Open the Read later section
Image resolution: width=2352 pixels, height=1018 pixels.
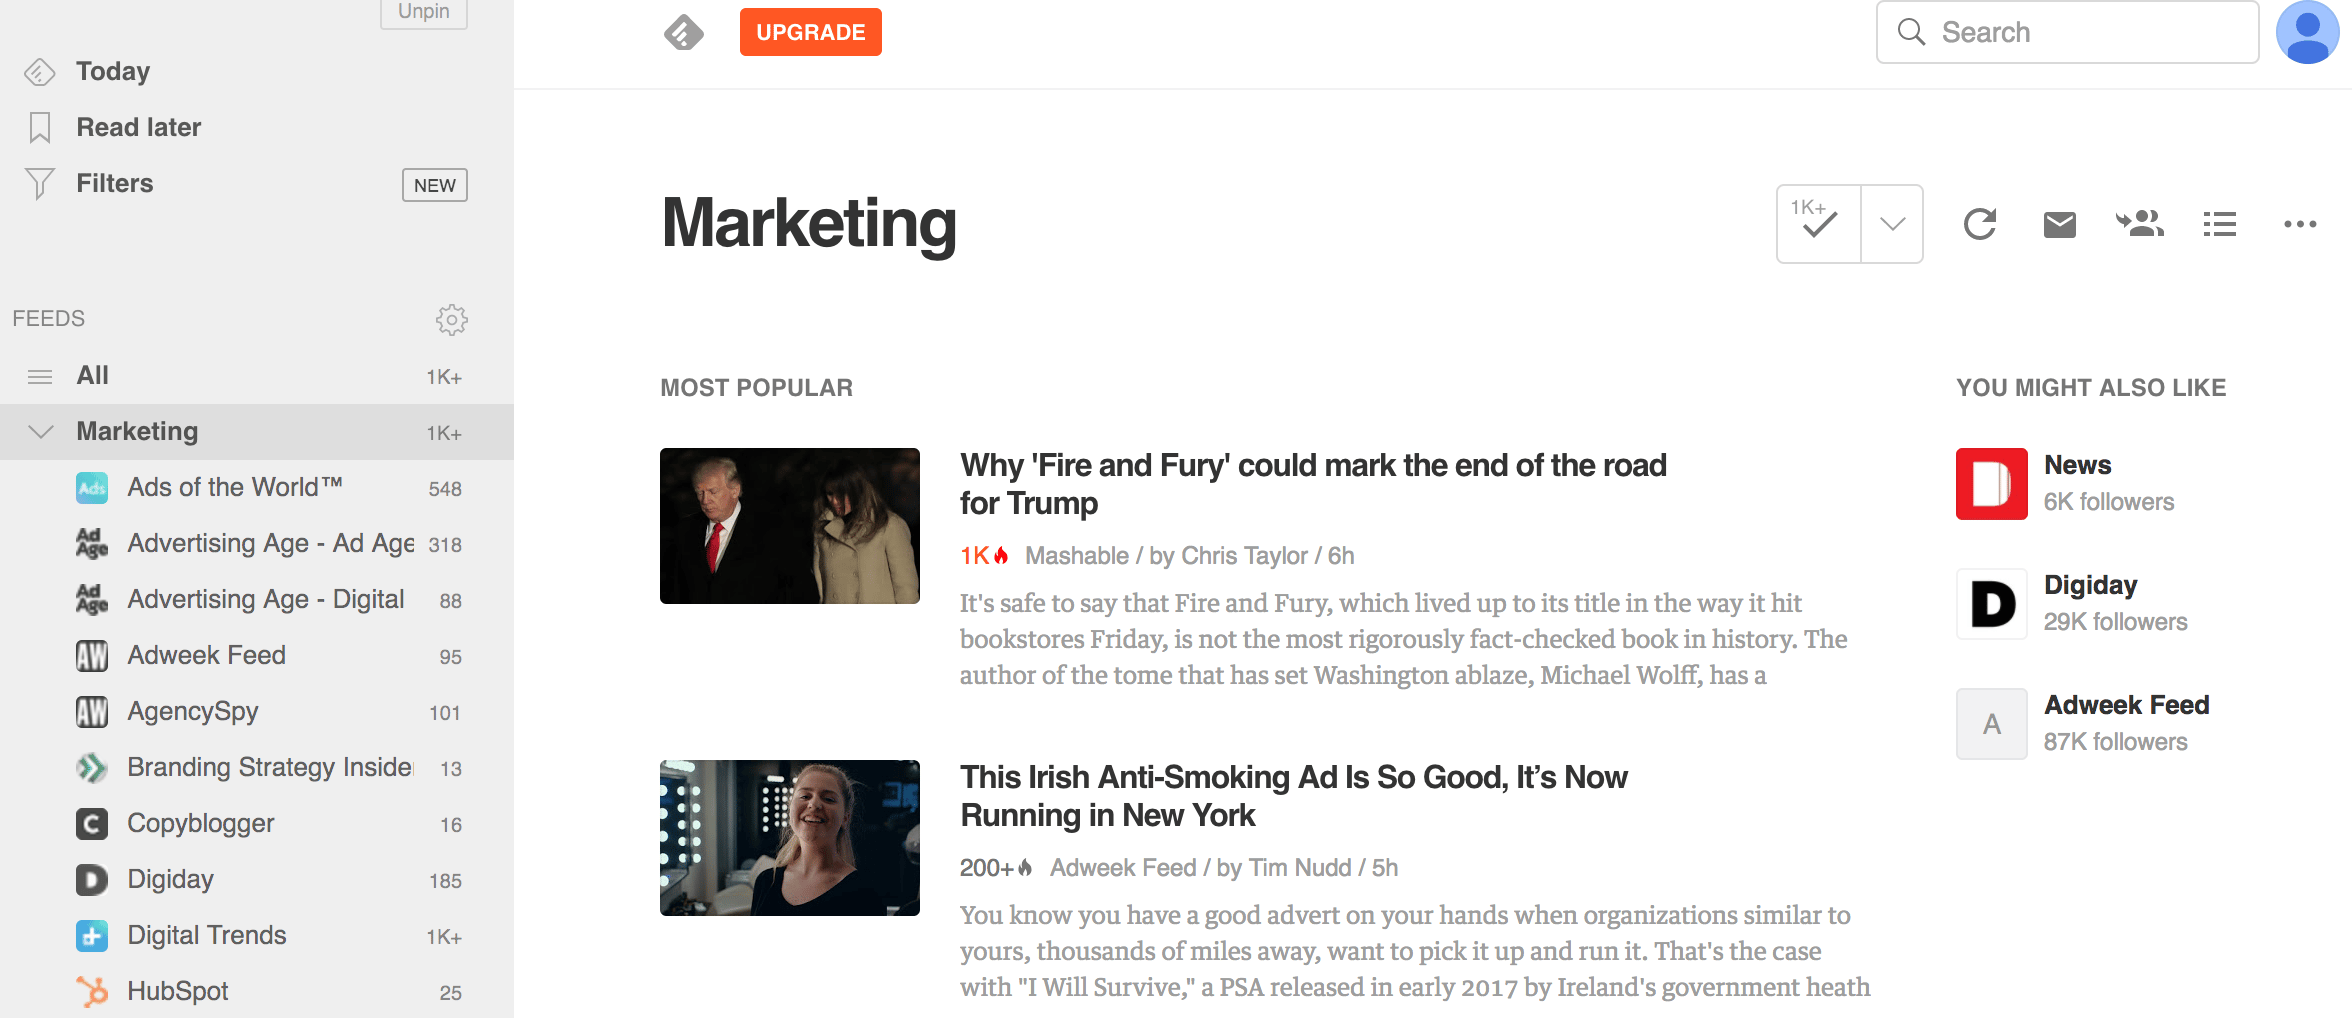click(x=138, y=127)
